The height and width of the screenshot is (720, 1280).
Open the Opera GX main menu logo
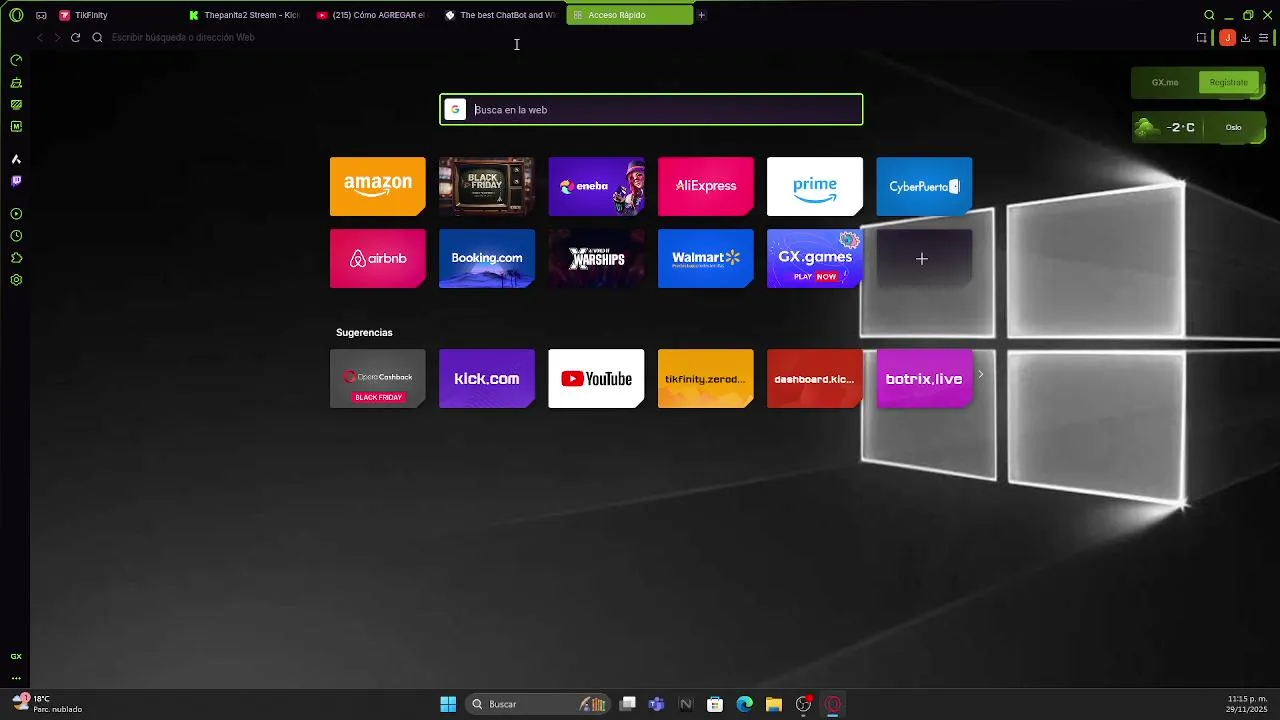click(x=16, y=15)
